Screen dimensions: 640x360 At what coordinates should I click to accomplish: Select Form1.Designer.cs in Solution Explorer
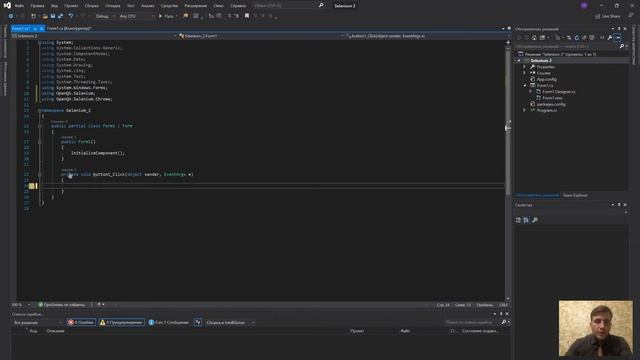click(558, 91)
